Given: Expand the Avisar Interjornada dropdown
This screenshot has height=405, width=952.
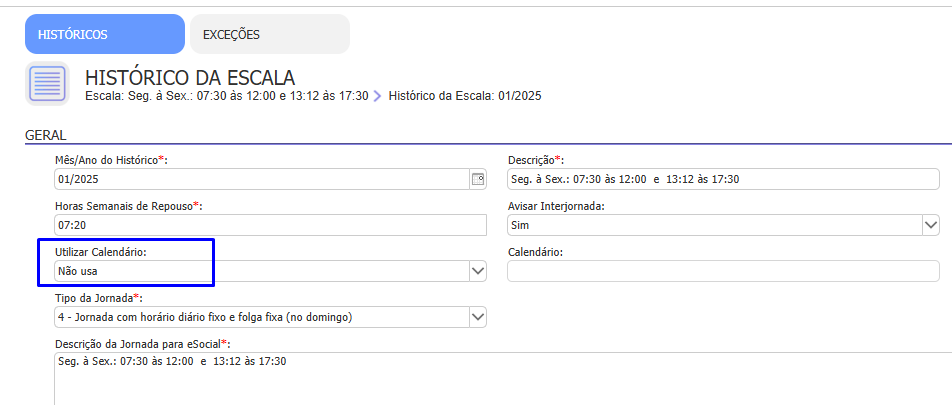Looking at the screenshot, I should [930, 225].
